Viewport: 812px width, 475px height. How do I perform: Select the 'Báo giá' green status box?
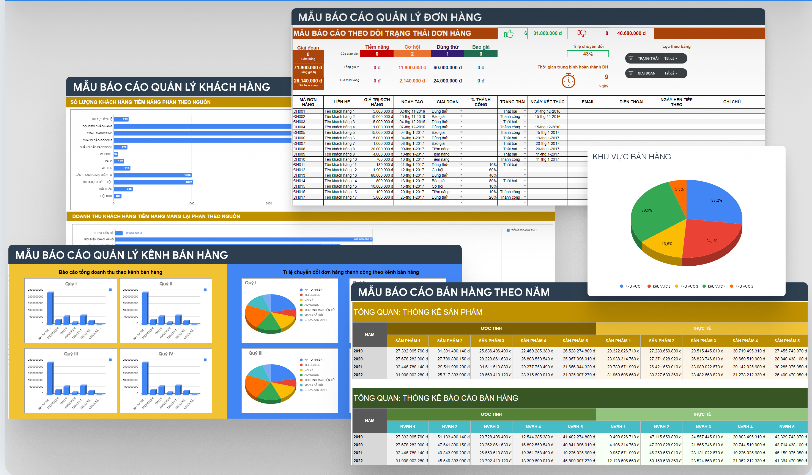[x=481, y=54]
